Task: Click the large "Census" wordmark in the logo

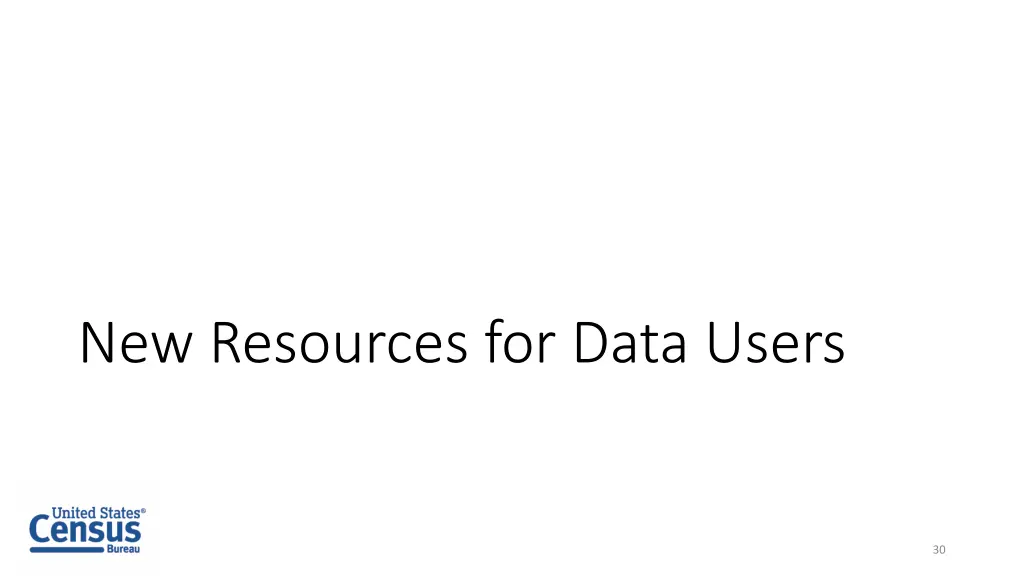Action: tap(85, 530)
